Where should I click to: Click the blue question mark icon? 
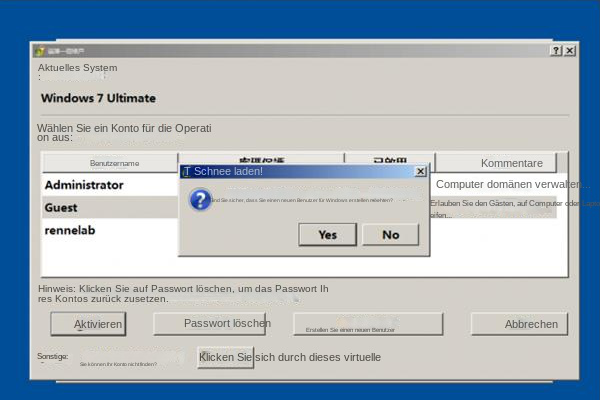(200, 200)
